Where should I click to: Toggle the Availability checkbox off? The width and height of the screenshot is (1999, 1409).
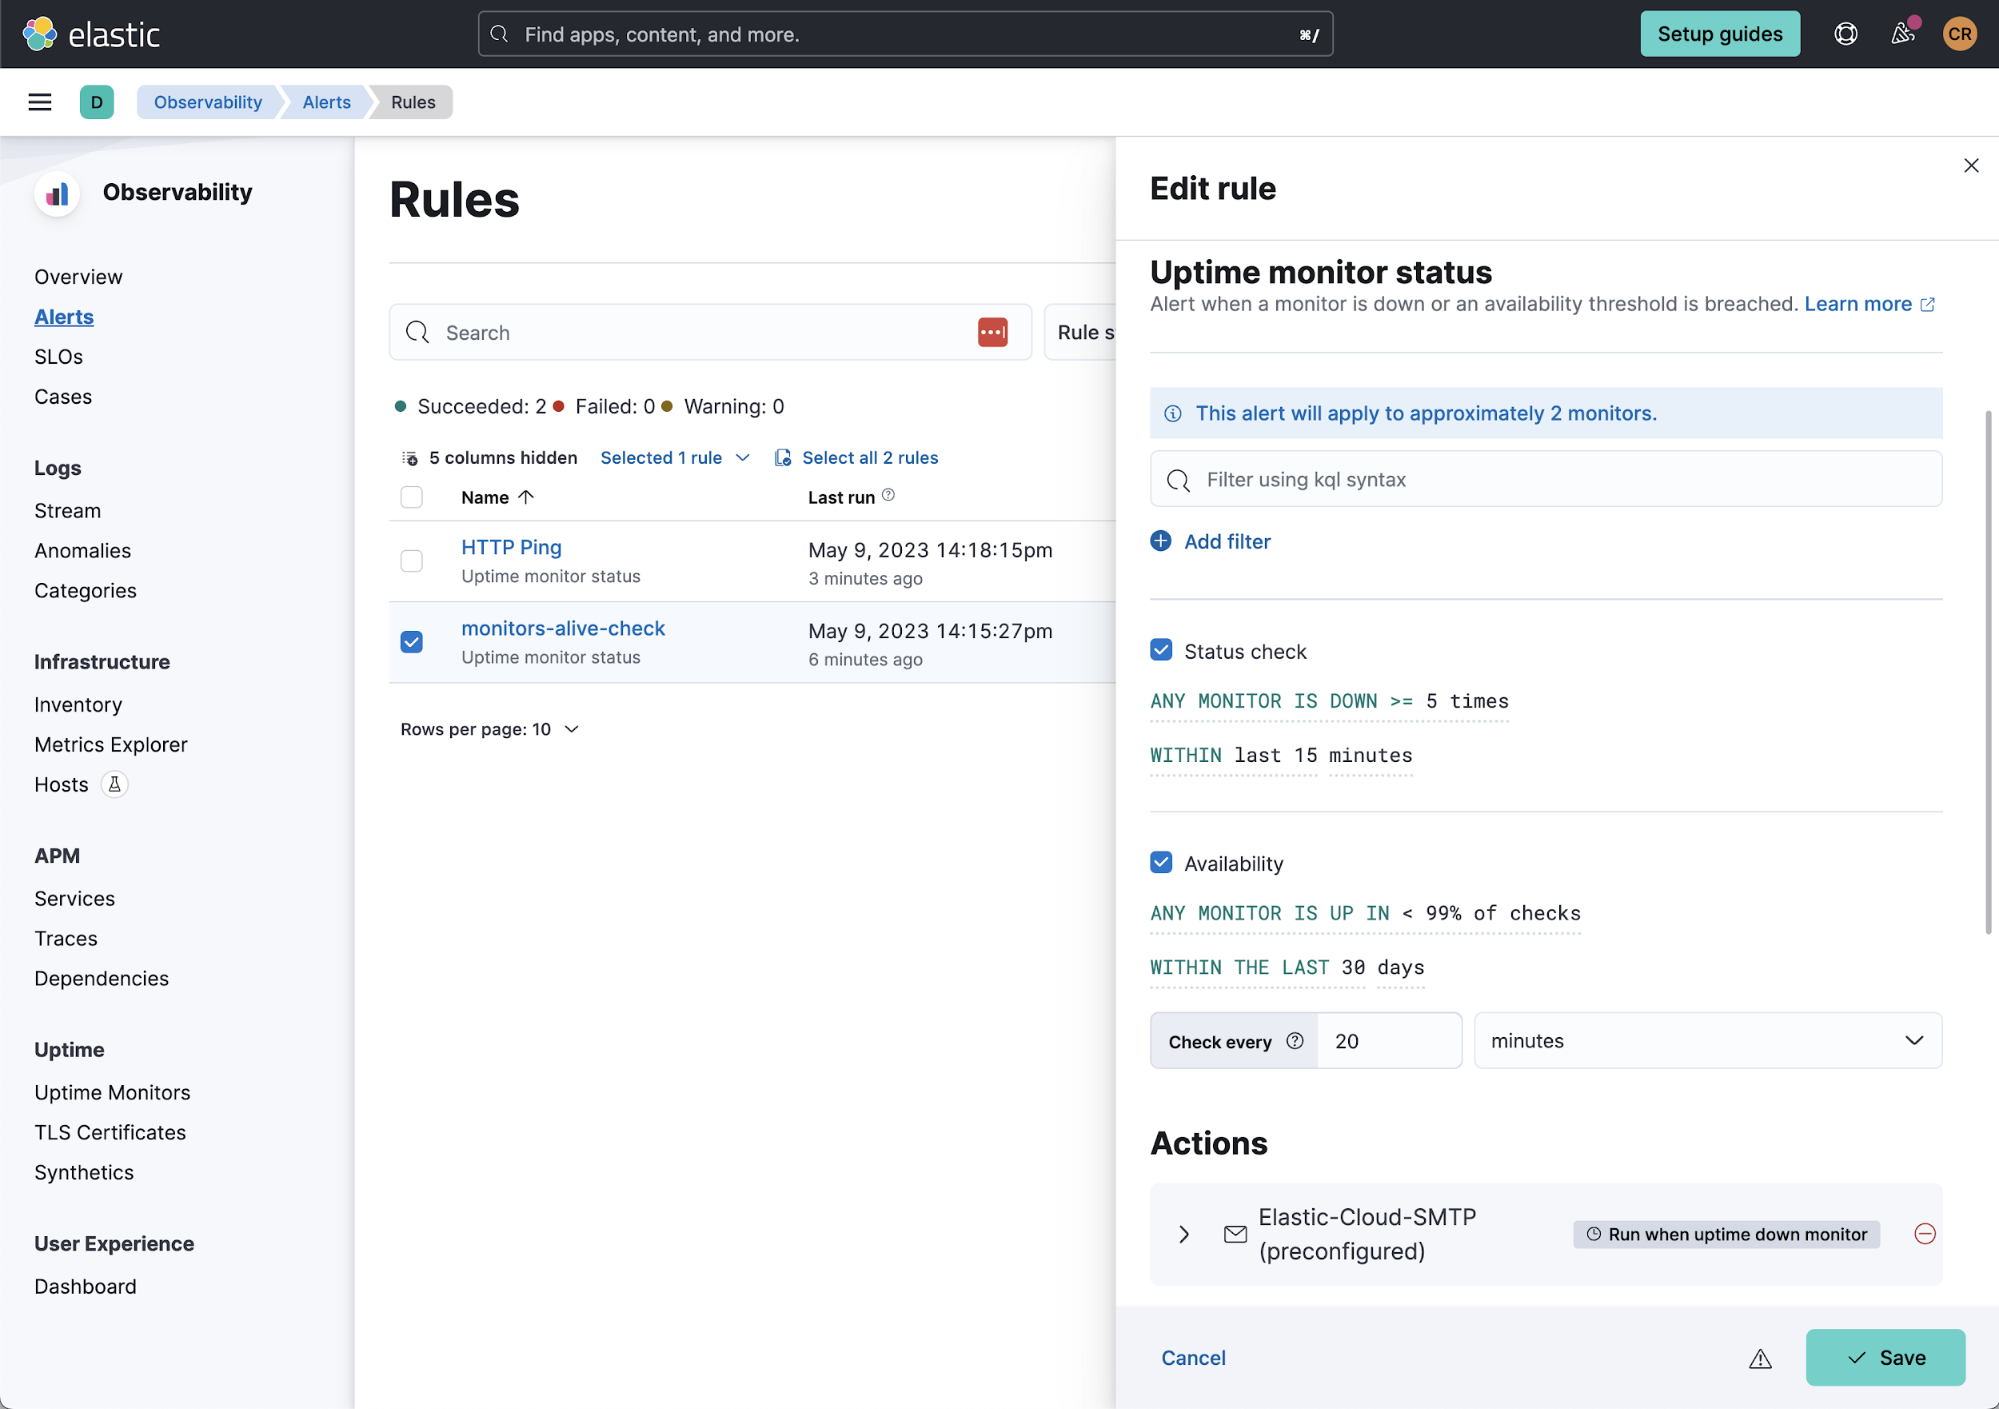pos(1160,862)
